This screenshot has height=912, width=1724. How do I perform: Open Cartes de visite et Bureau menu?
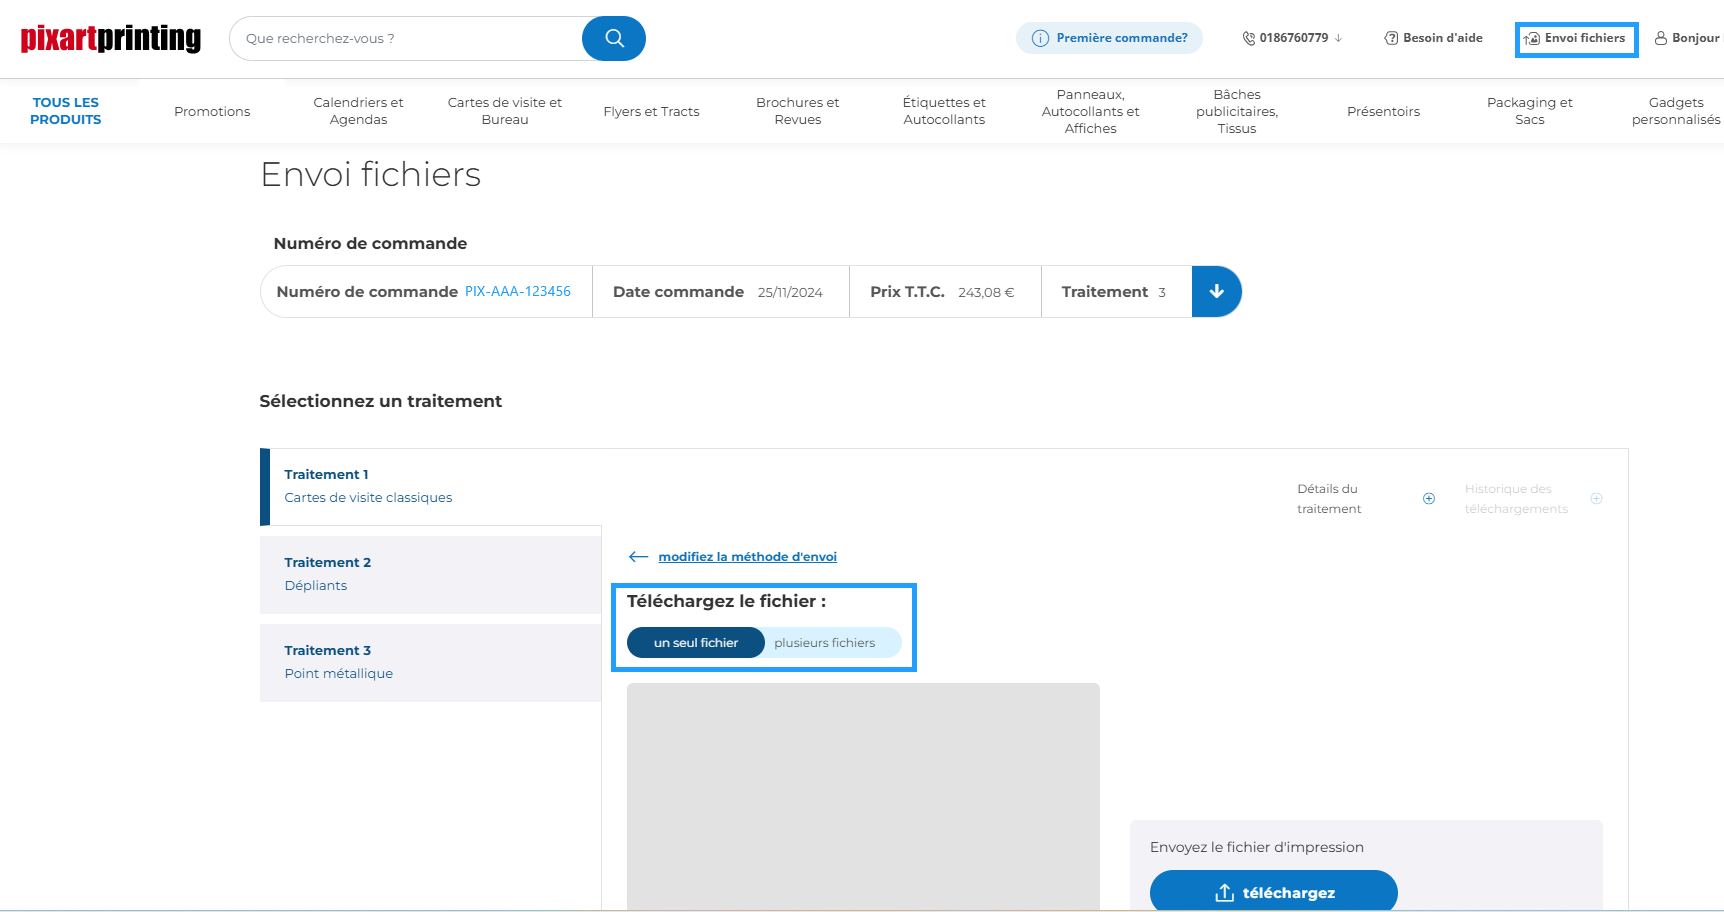tap(505, 111)
